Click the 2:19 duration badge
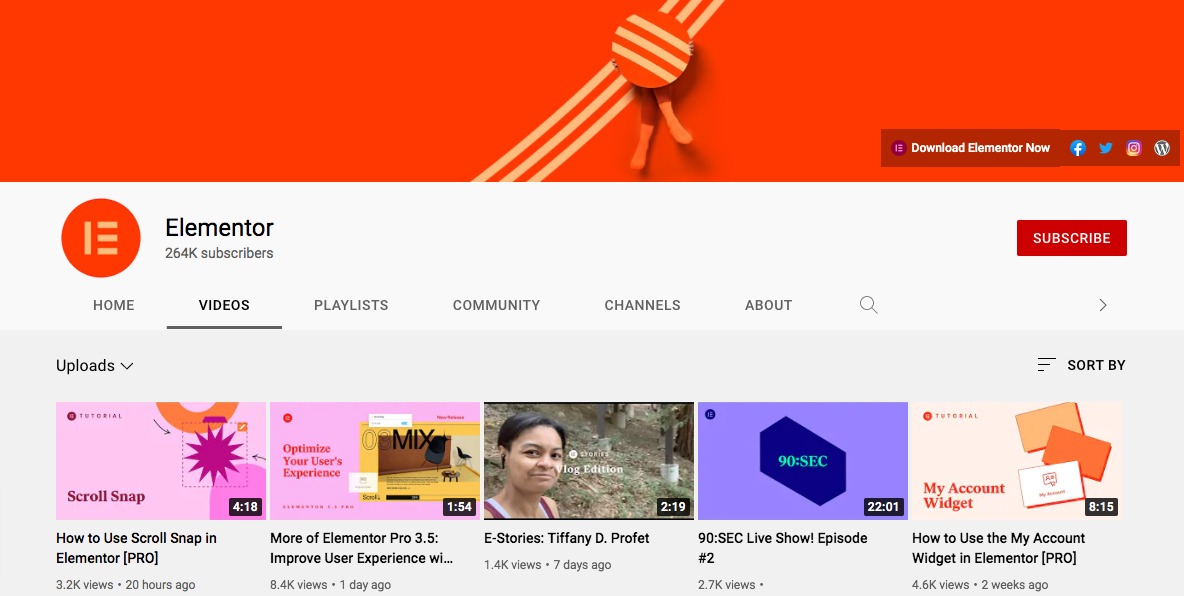The image size is (1184, 596). (x=673, y=507)
